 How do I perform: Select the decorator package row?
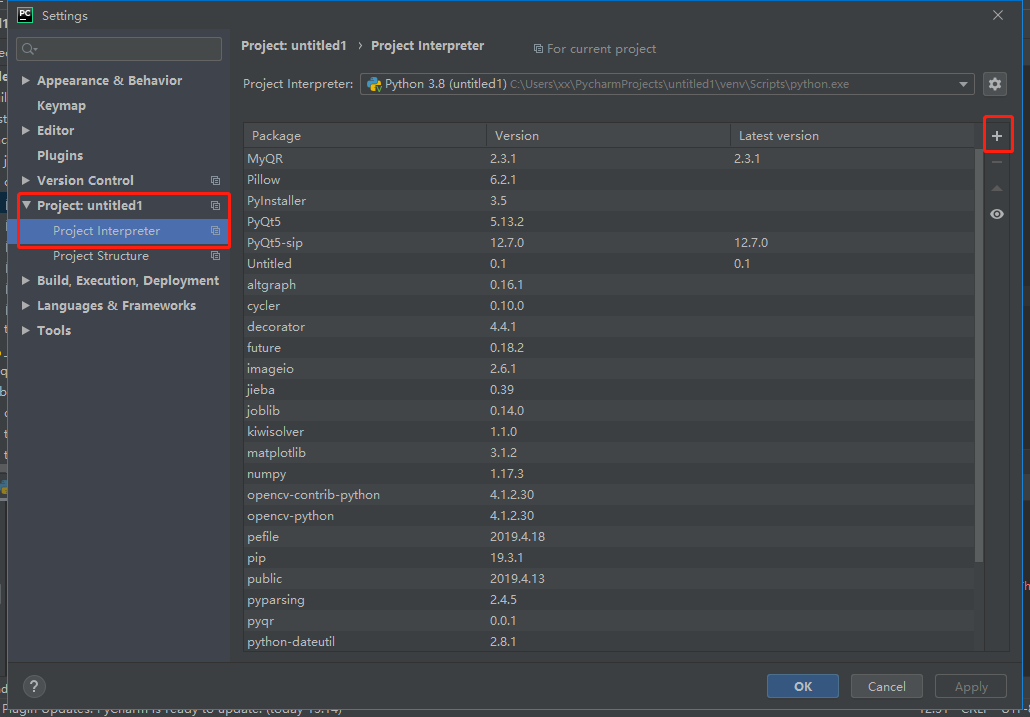[x=609, y=326]
